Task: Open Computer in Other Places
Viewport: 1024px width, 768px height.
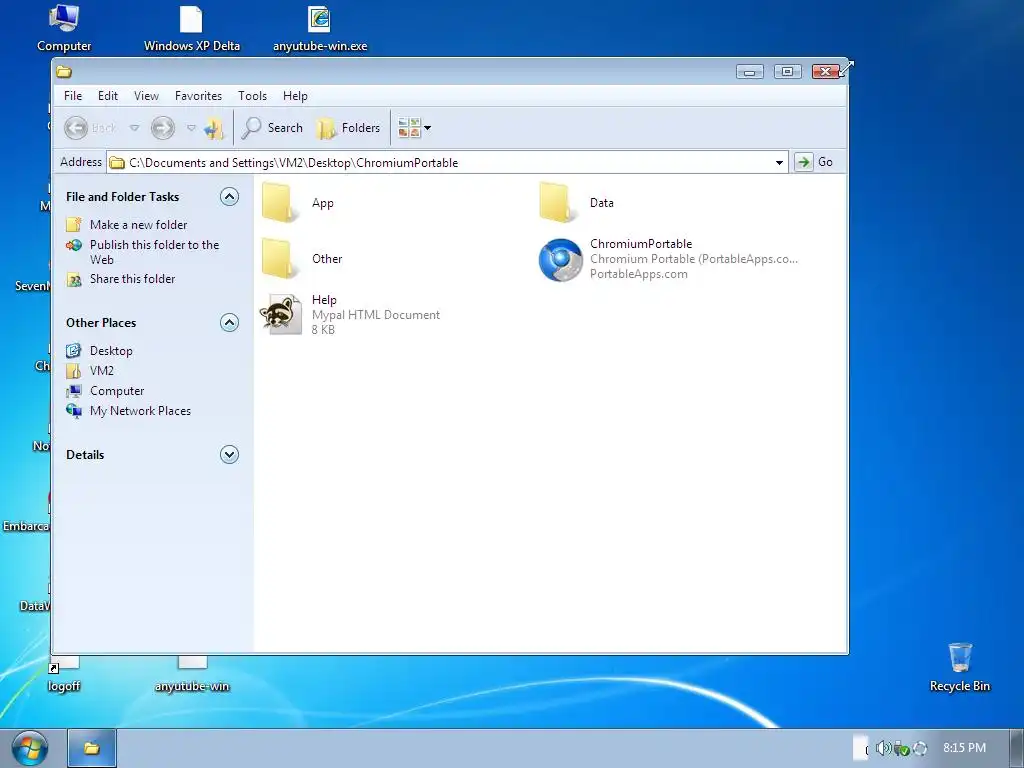Action: pyautogui.click(x=117, y=391)
